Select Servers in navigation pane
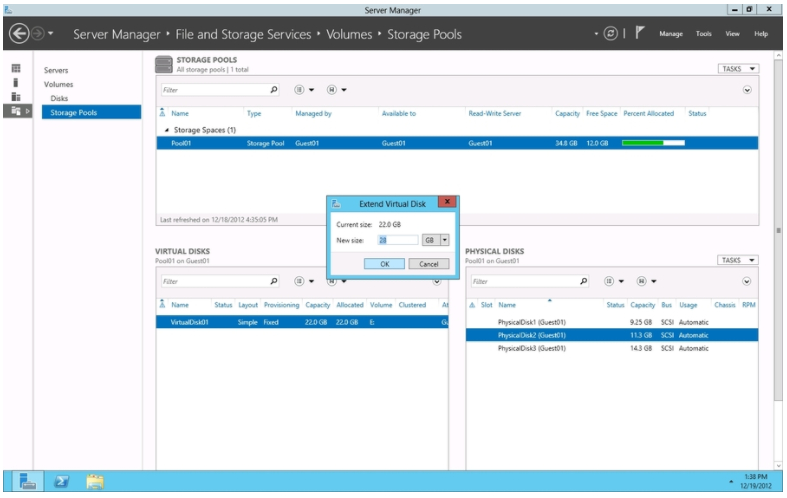This screenshot has width=787, height=498. [56, 70]
